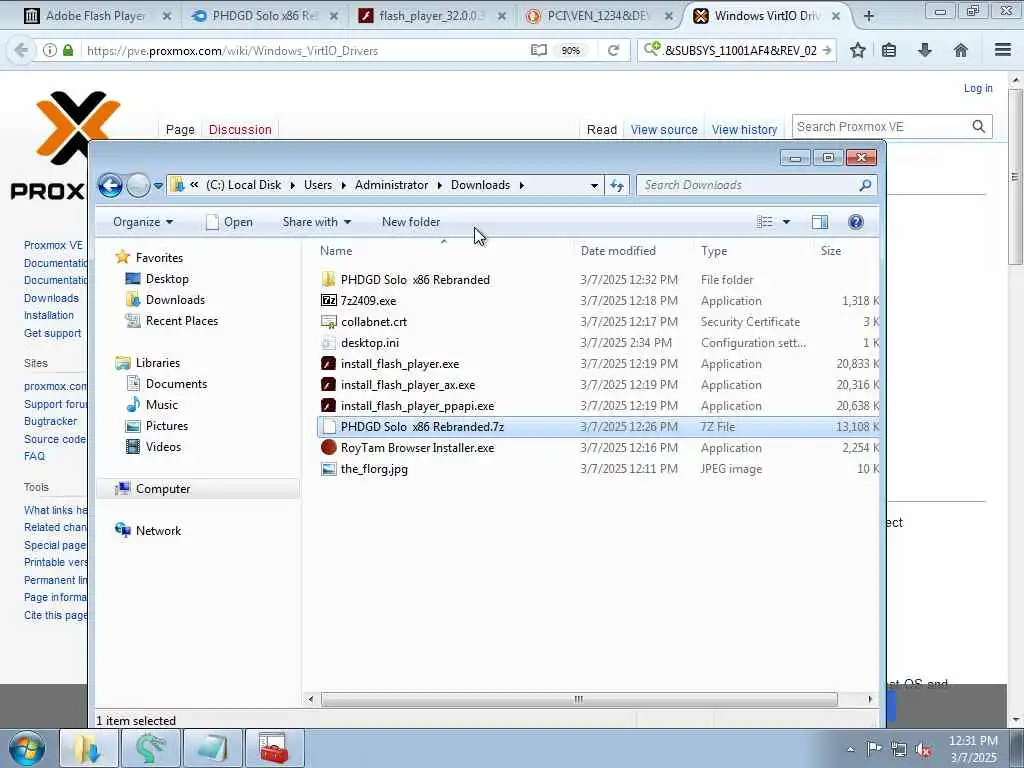Show the preview pane

[820, 222]
